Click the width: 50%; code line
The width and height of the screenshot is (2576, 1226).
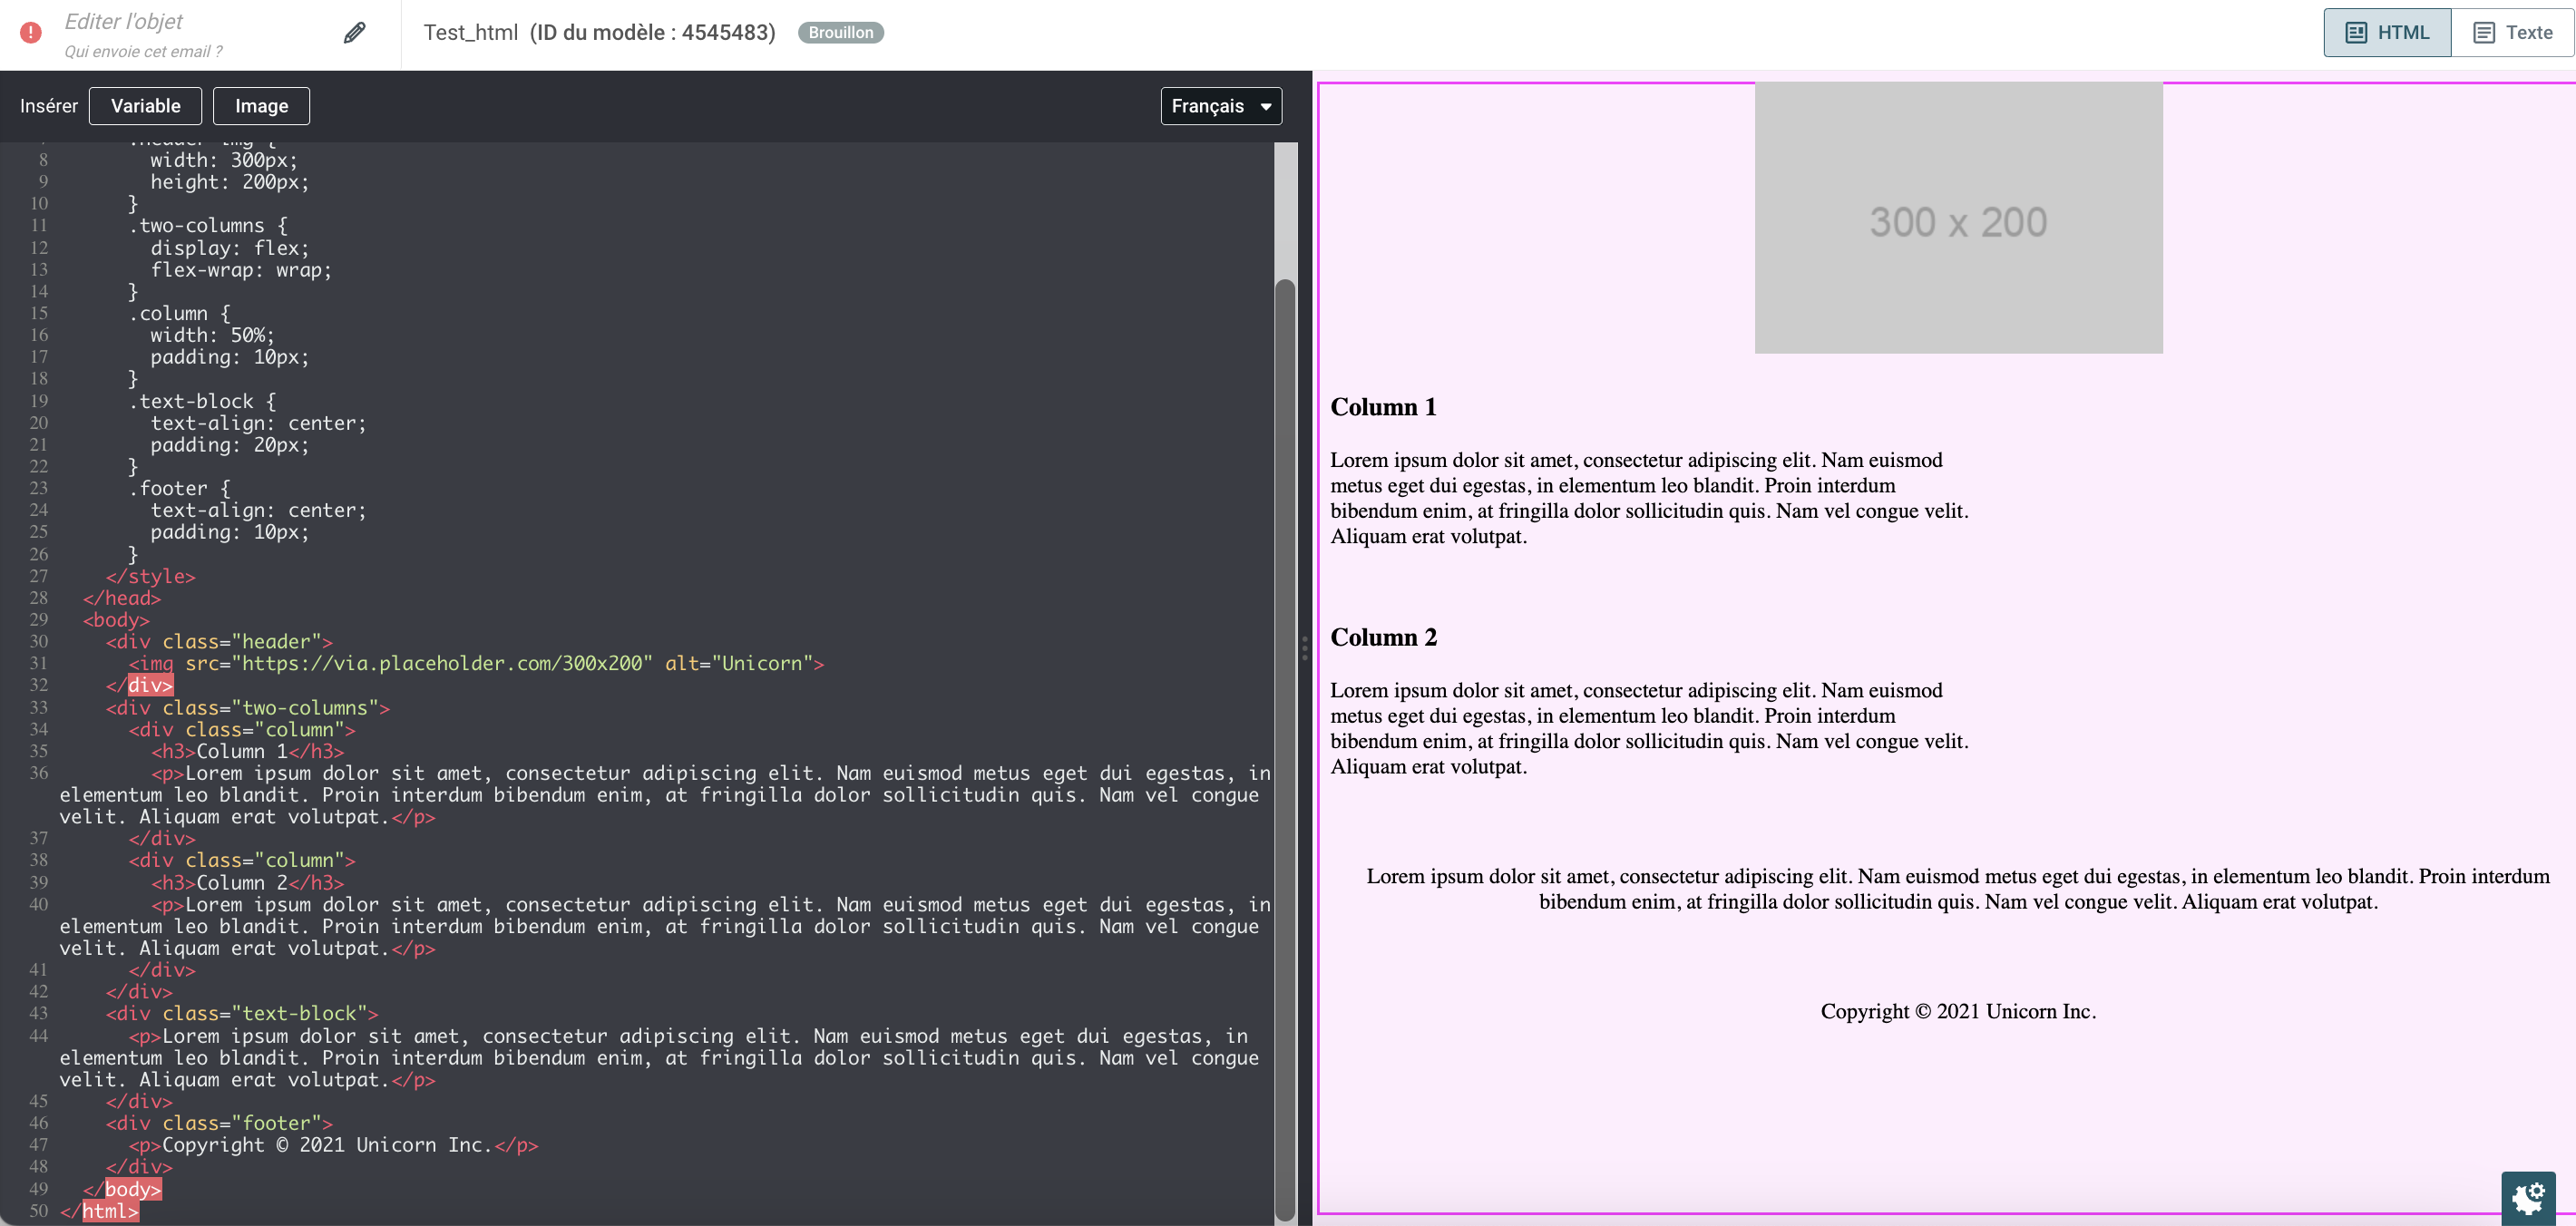pos(212,335)
